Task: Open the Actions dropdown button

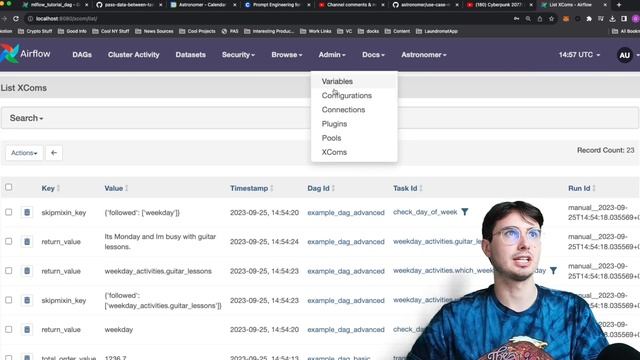Action: 24,153
